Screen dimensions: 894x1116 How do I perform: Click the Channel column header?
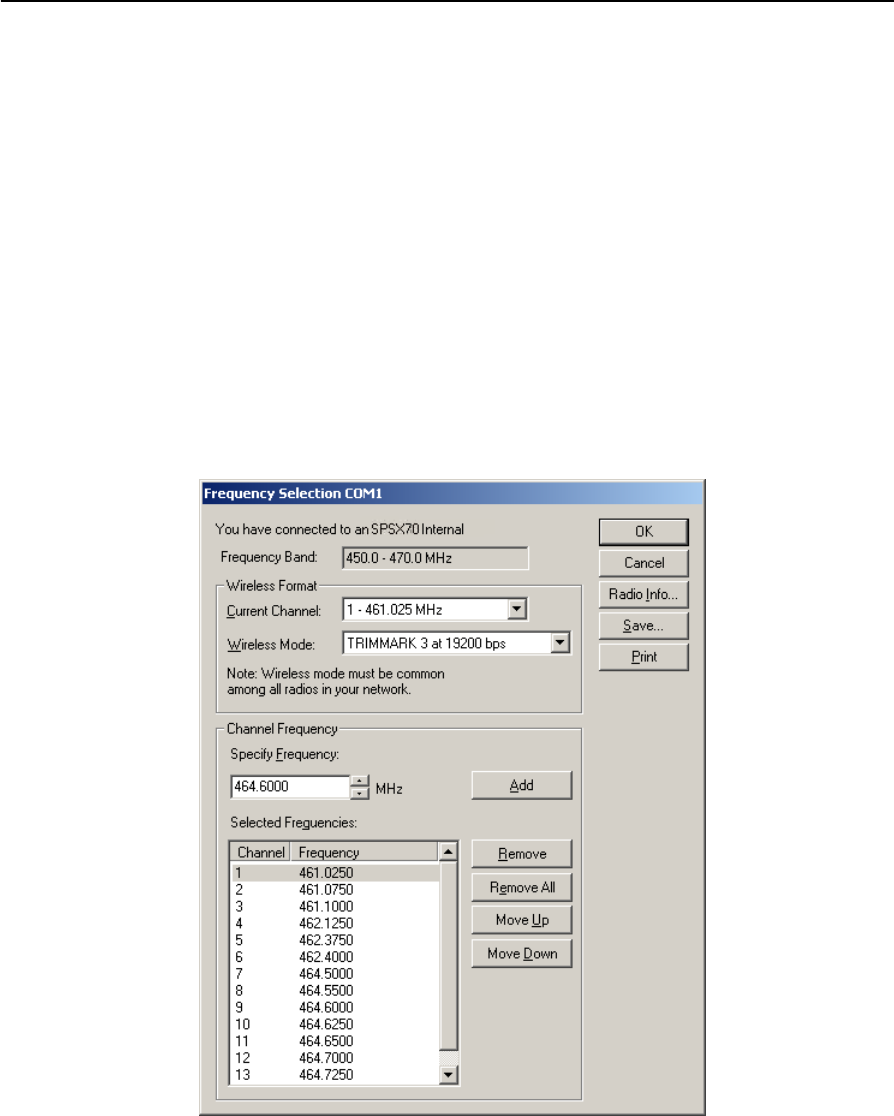[x=261, y=852]
